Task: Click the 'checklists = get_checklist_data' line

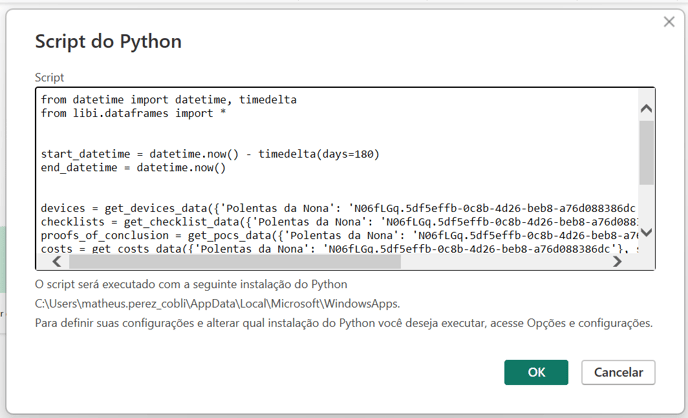Action: click(x=339, y=222)
